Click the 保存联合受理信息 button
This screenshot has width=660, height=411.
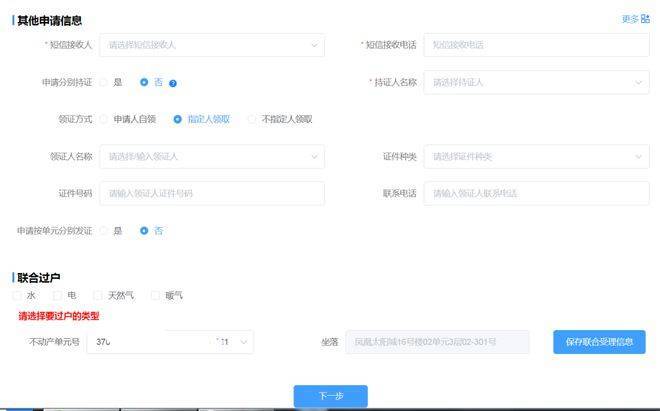click(599, 342)
